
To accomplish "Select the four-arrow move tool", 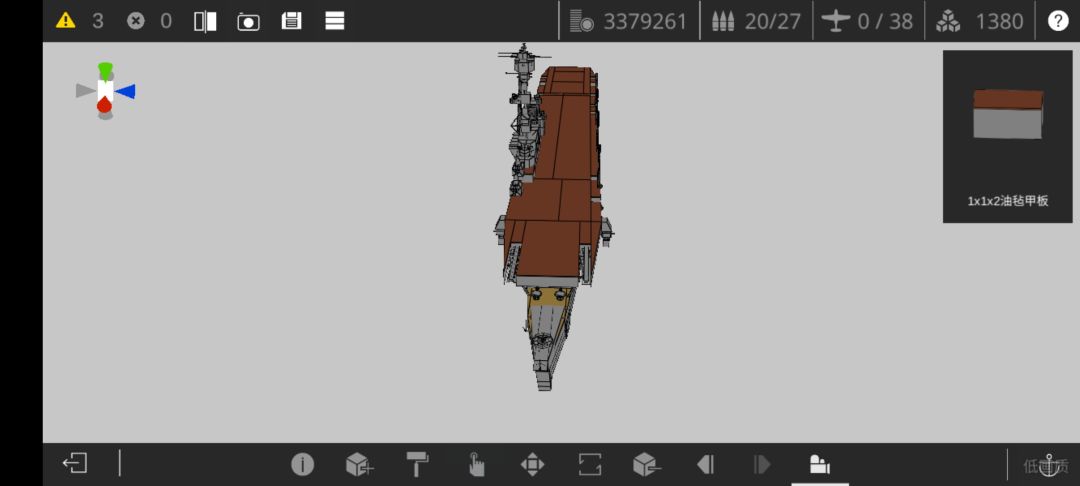I will [532, 465].
